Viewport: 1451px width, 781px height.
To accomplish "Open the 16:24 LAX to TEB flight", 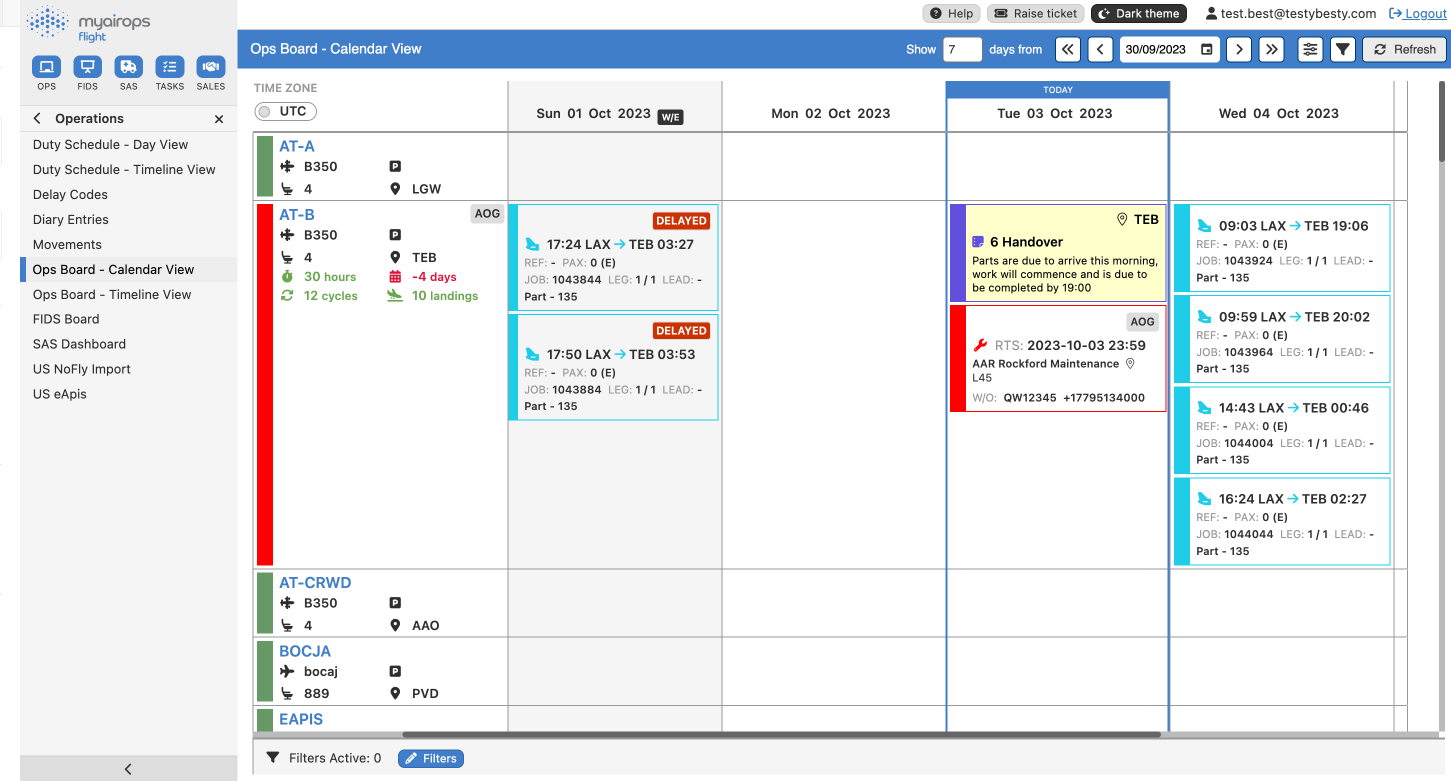I will click(1282, 522).
